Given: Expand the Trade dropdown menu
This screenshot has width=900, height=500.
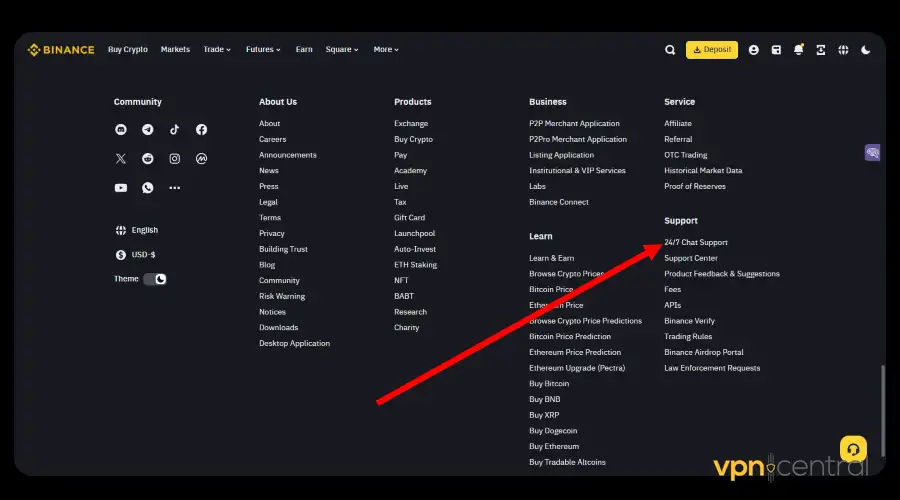Looking at the screenshot, I should (217, 50).
